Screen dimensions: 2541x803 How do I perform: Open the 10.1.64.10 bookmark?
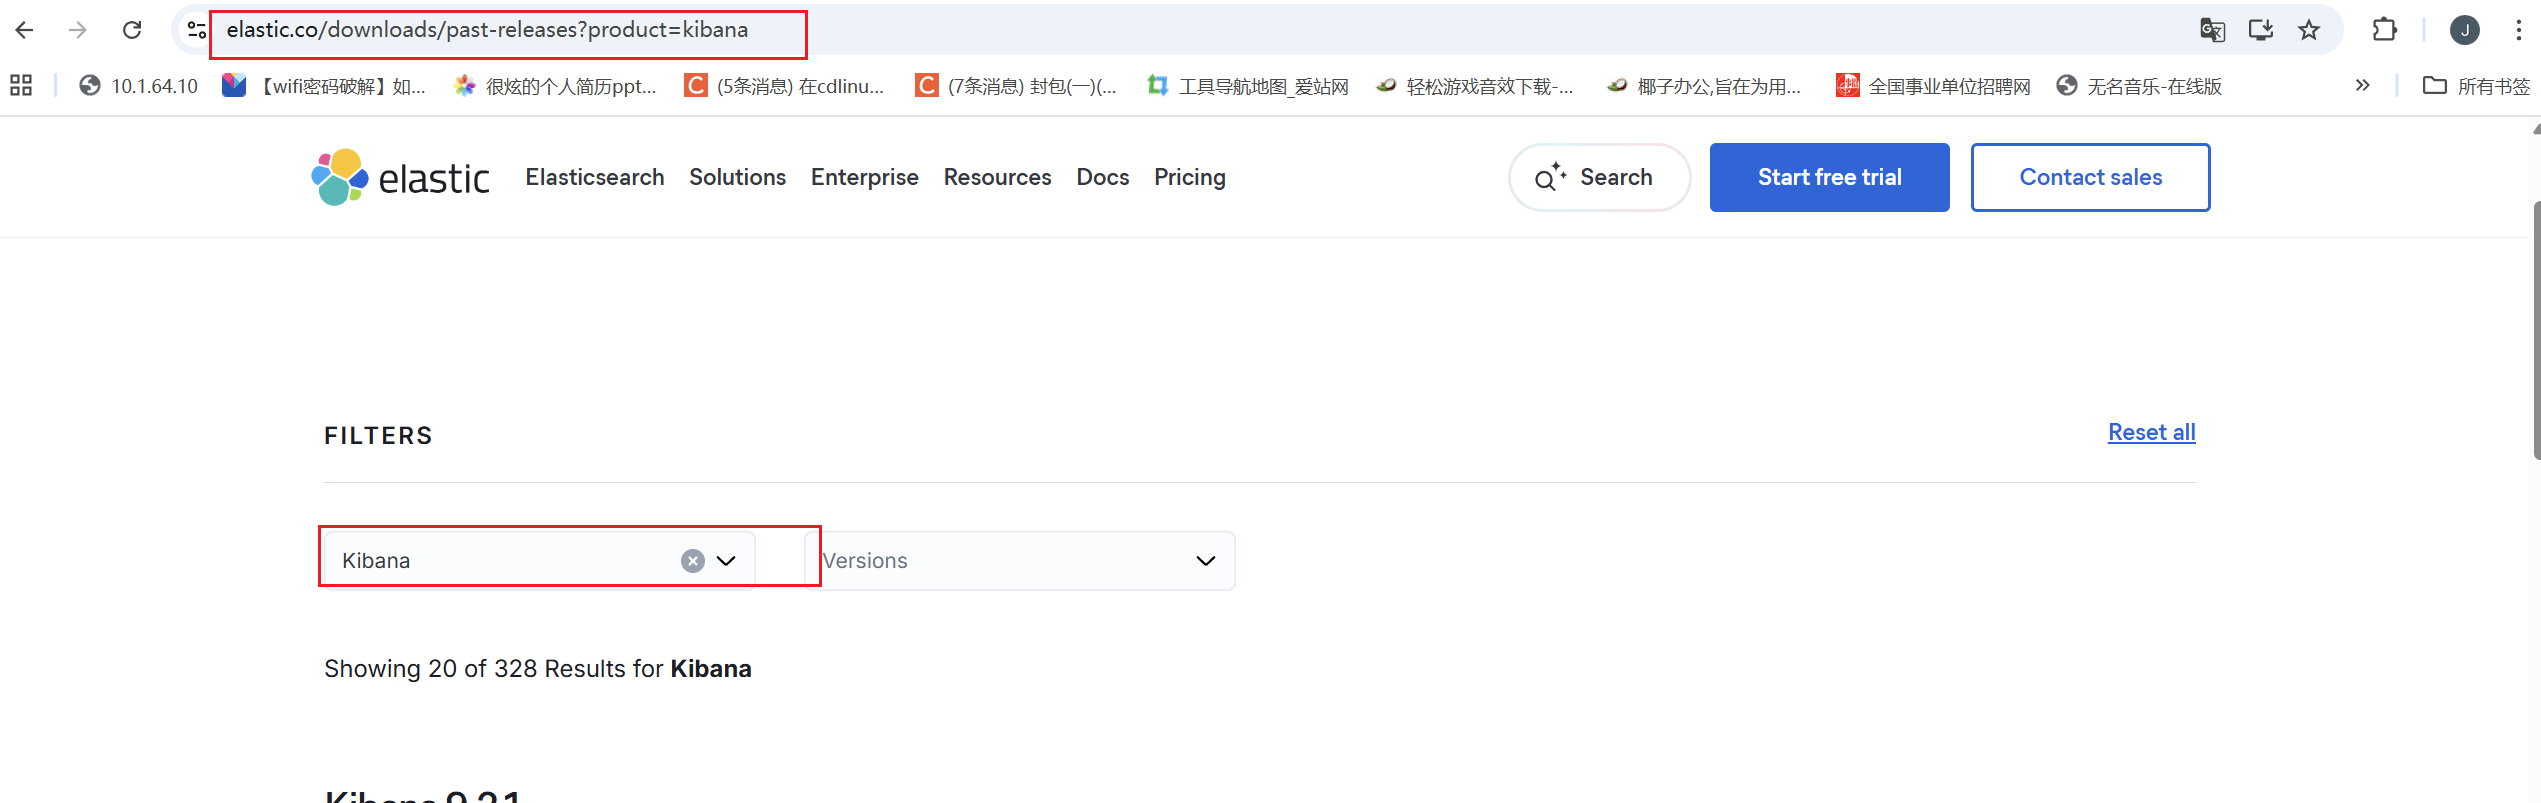click(139, 86)
